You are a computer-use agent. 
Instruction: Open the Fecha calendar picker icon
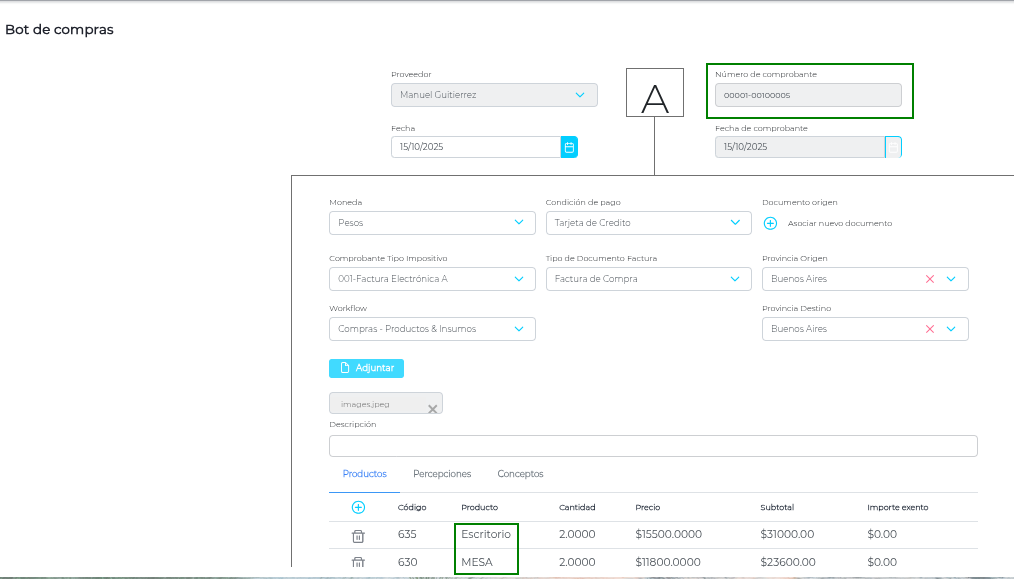[569, 147]
